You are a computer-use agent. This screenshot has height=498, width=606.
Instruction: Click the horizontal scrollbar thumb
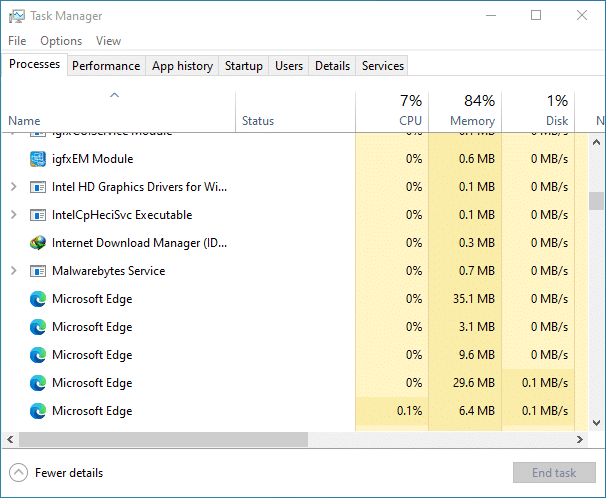[x=163, y=440]
